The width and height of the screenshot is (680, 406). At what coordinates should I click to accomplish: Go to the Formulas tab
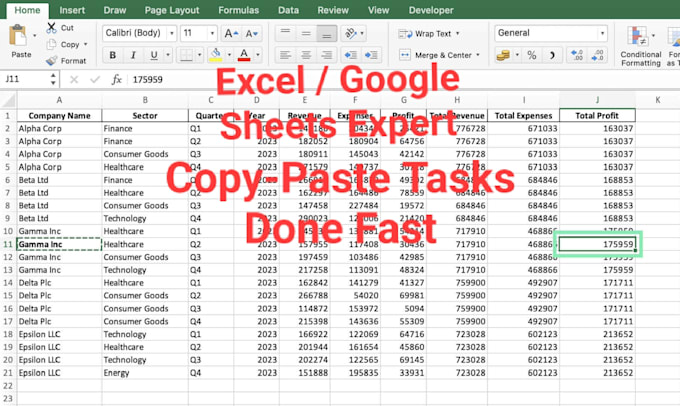[239, 10]
